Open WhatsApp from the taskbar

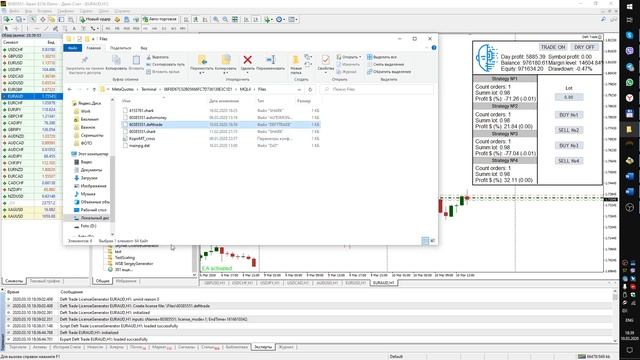click(x=629, y=82)
